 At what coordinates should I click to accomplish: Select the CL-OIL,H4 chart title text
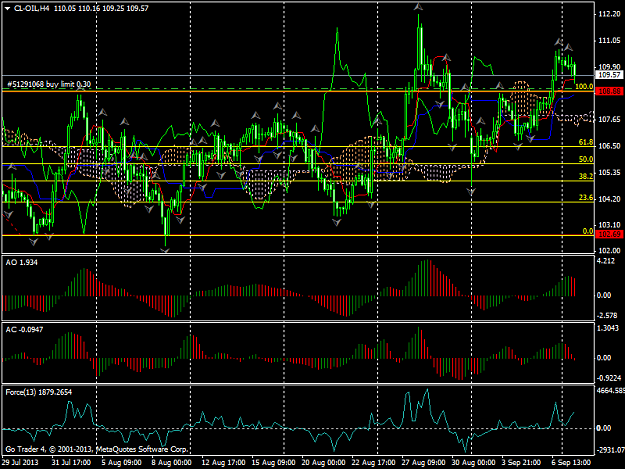tap(32, 8)
